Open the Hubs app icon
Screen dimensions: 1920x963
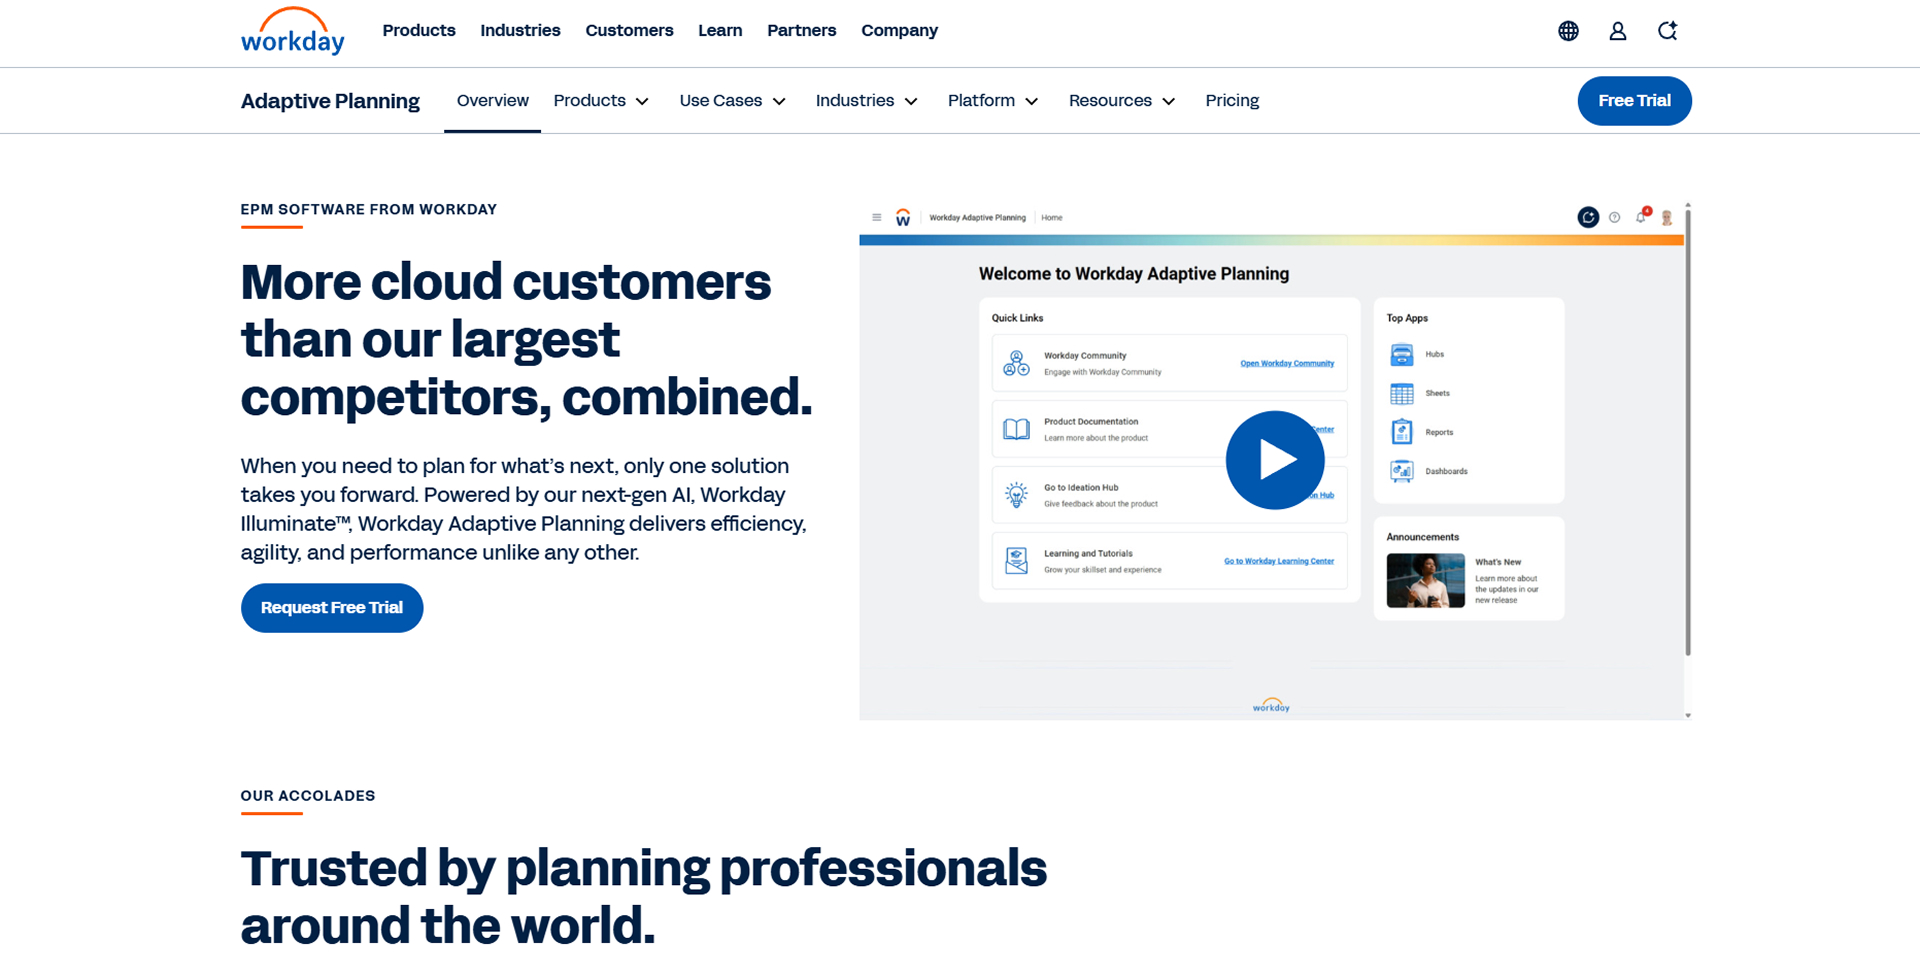[1402, 354]
